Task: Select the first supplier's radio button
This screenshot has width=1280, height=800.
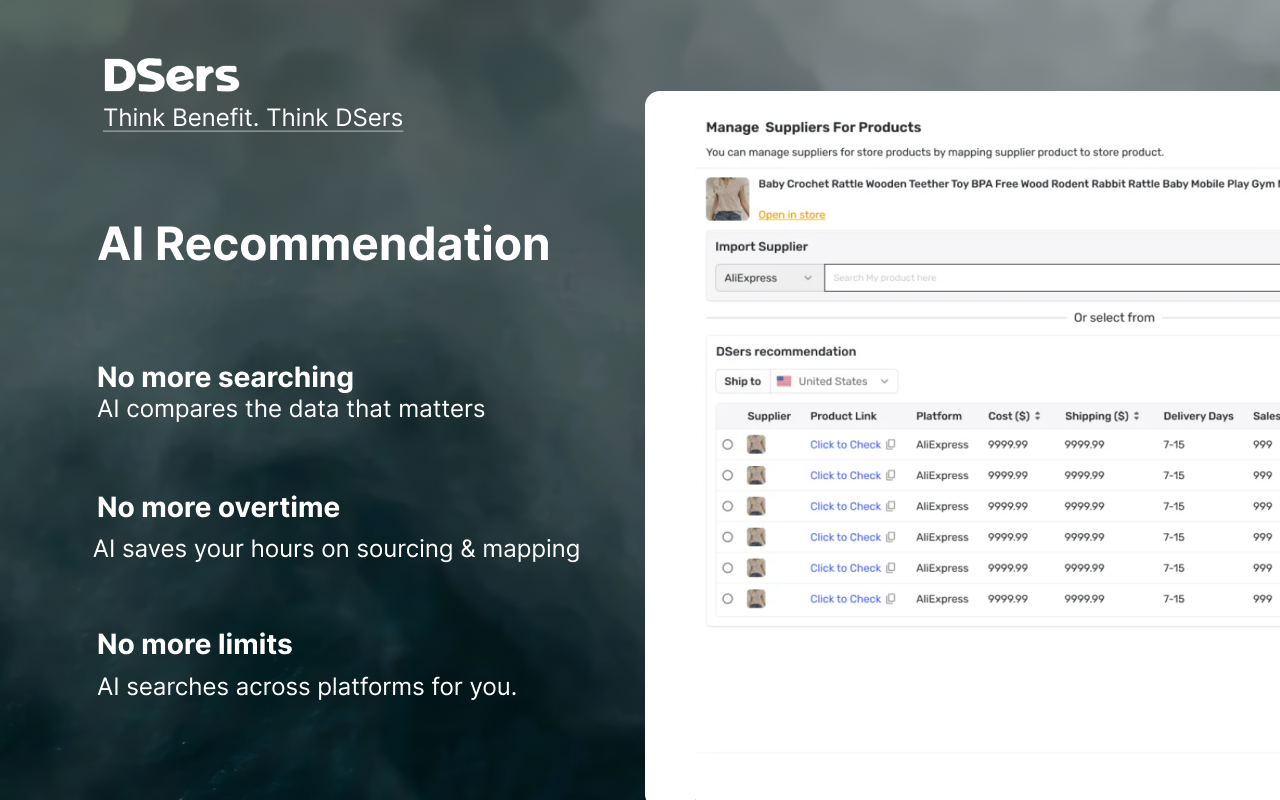Action: [x=727, y=445]
